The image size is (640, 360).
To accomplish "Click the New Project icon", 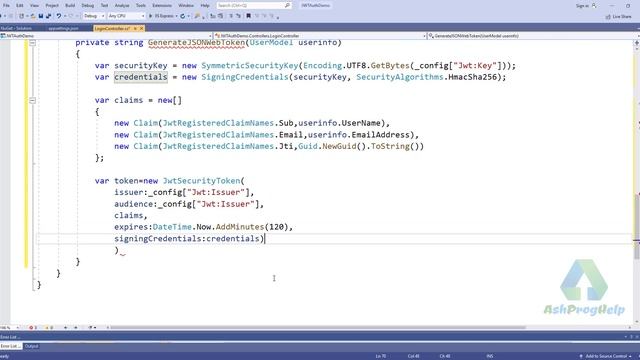I will pos(21,16).
